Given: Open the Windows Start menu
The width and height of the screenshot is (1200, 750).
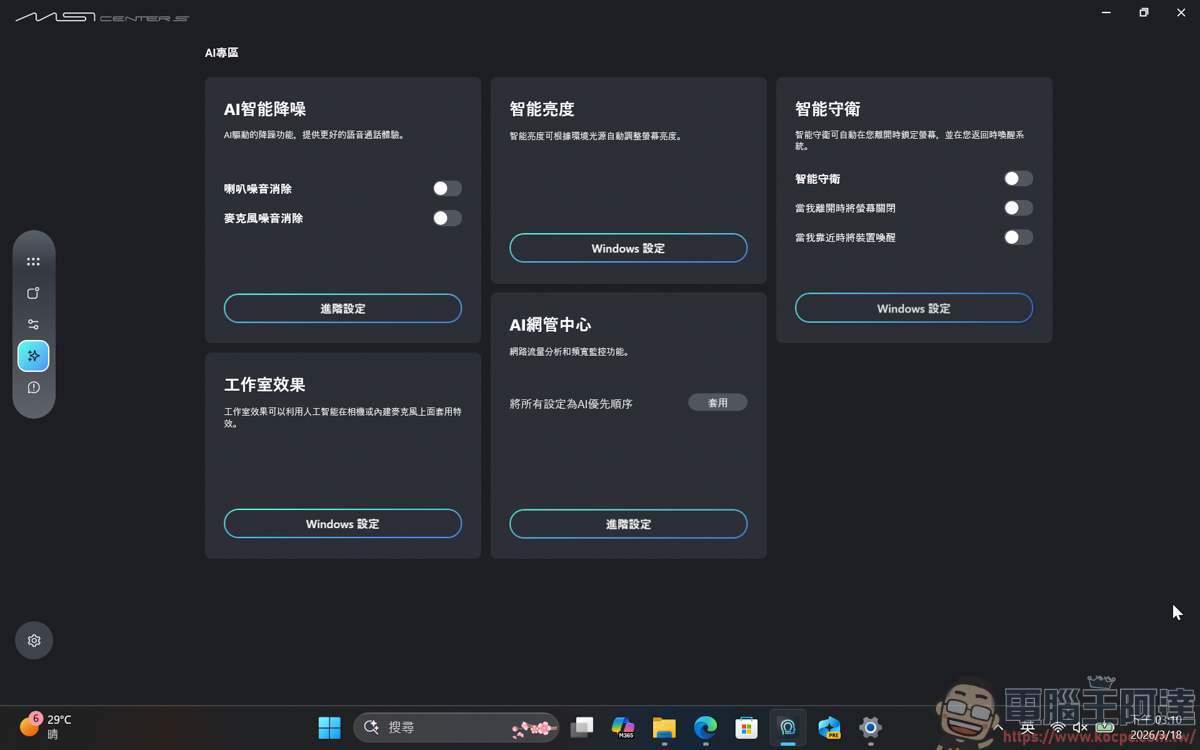Looking at the screenshot, I should pos(330,727).
